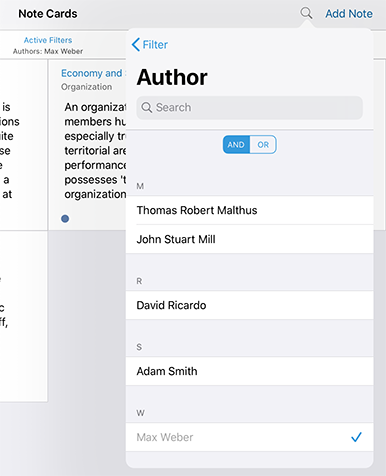This screenshot has width=386, height=476.
Task: Click the blue dot on Organization card
Action: (x=65, y=219)
